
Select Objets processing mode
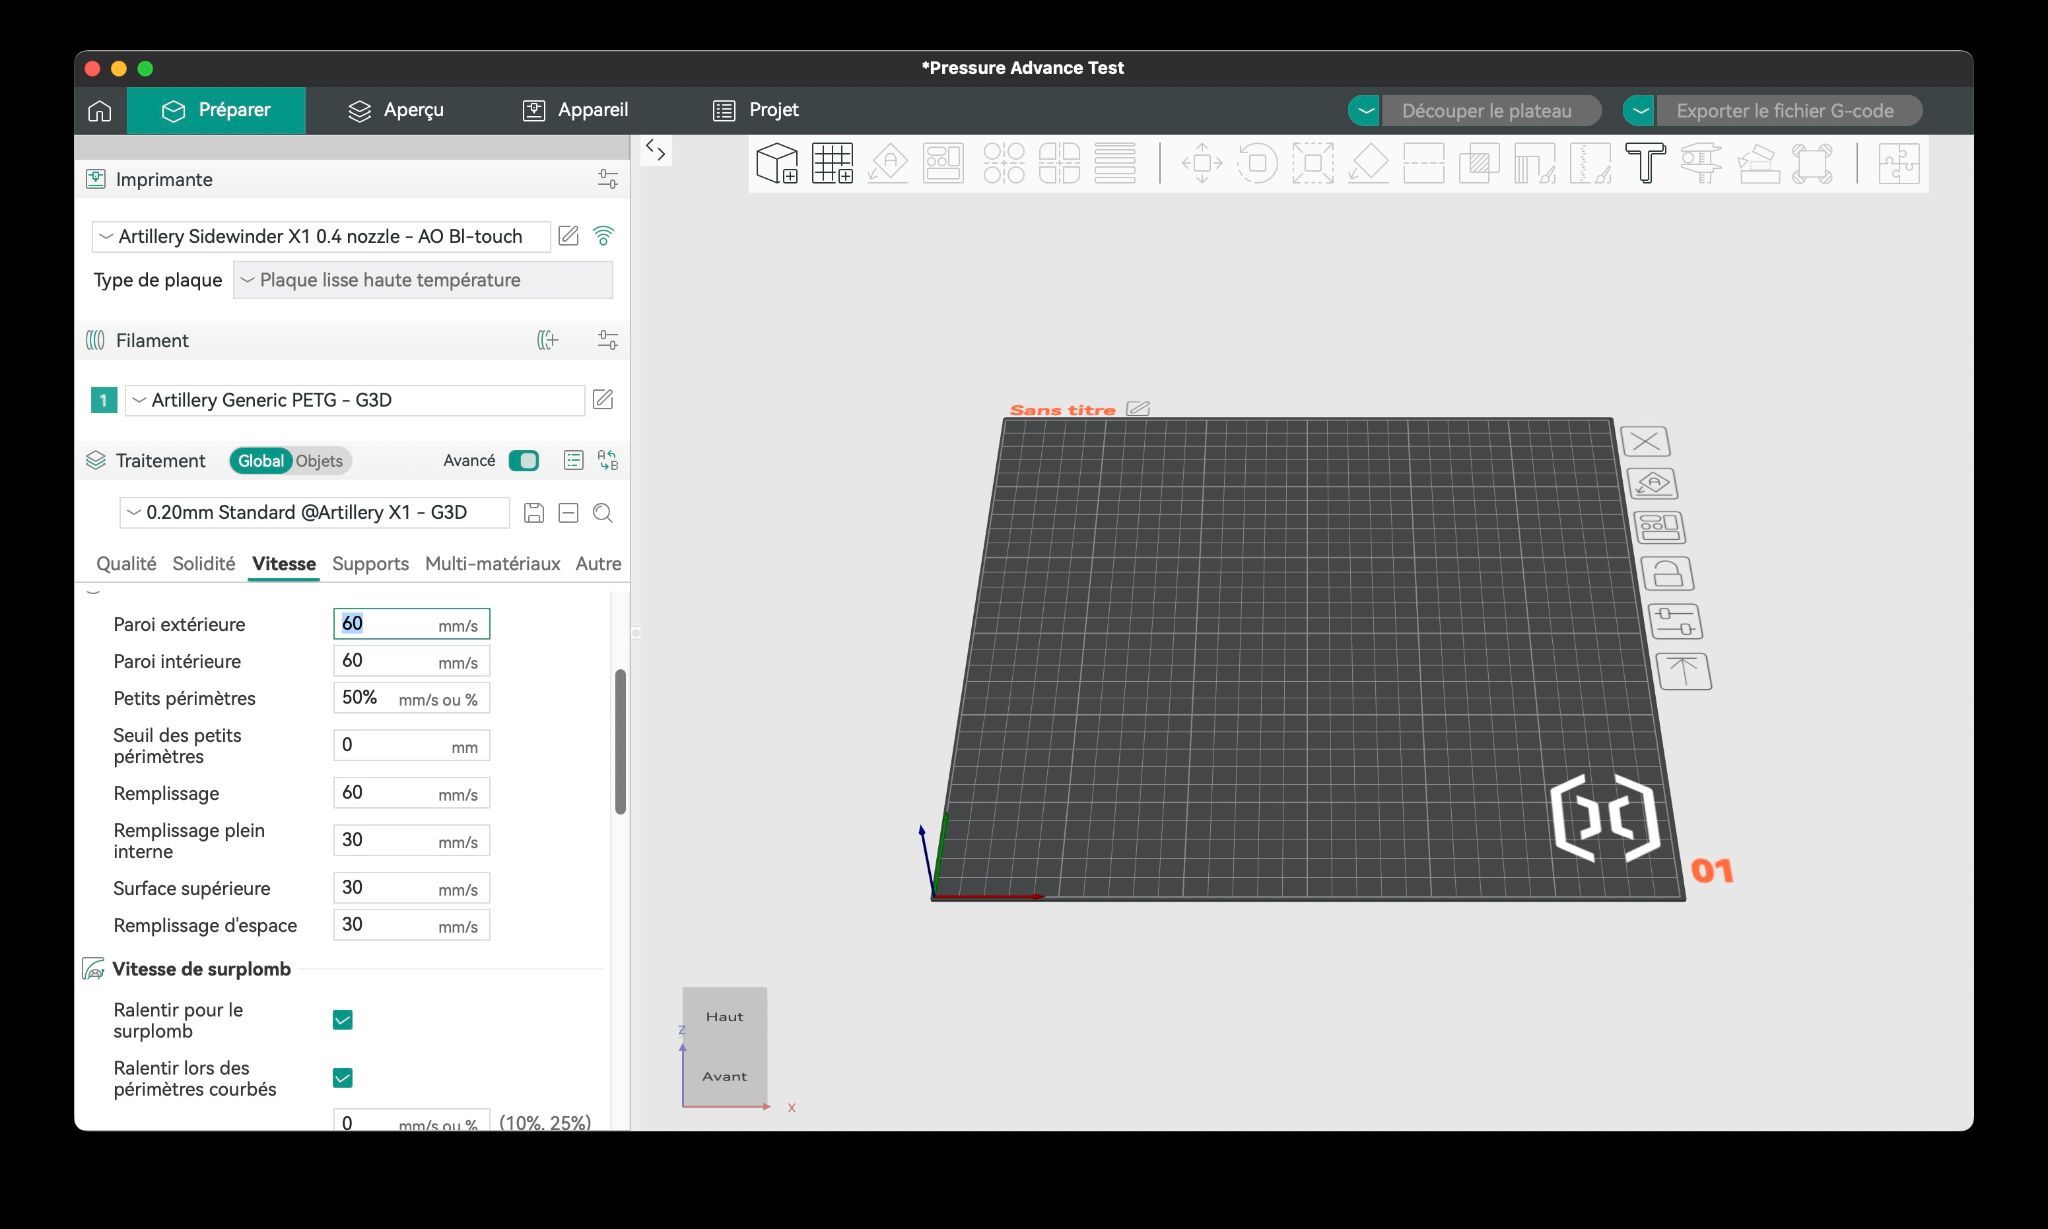pos(319,460)
